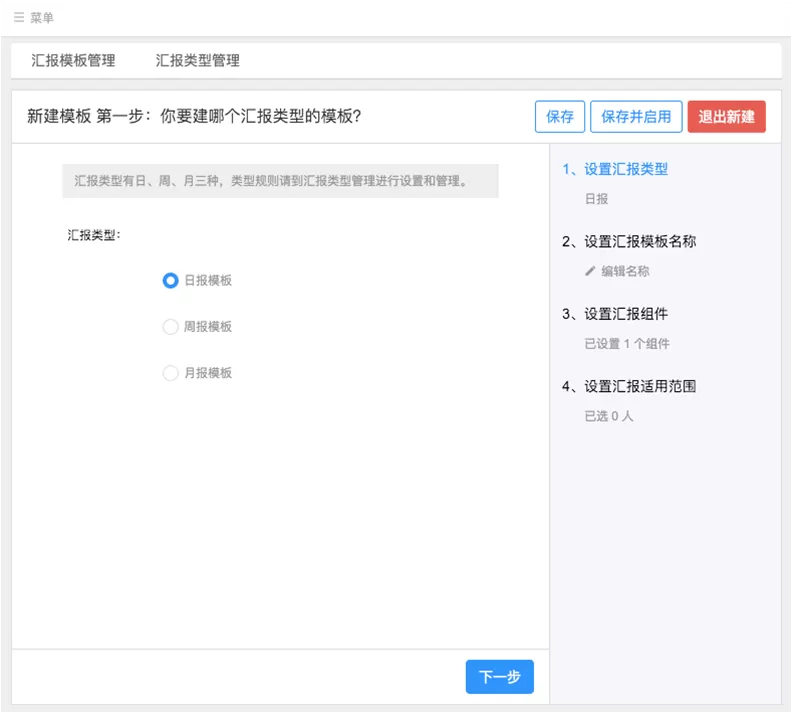Click the 保存并启用 button
Screen dimensions: 792x713
coord(636,117)
